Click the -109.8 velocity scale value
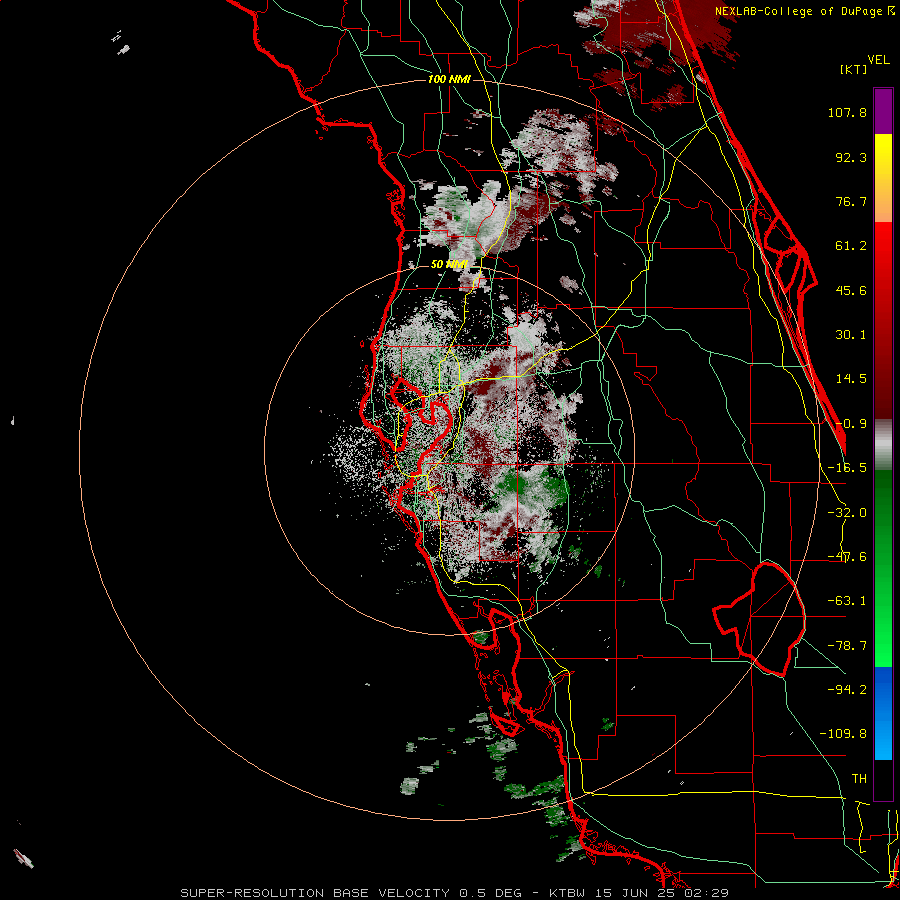This screenshot has height=900, width=900. click(843, 734)
